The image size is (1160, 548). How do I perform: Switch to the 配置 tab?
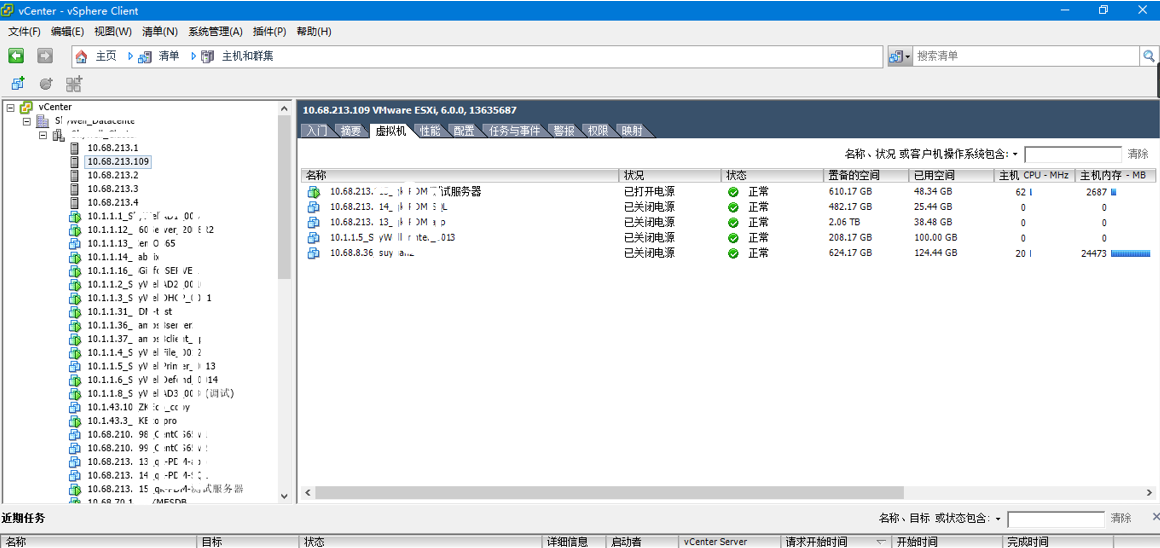tap(464, 131)
